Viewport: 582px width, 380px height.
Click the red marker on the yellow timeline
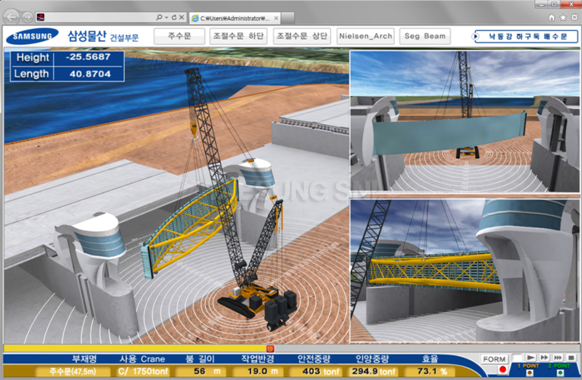[x=270, y=348]
